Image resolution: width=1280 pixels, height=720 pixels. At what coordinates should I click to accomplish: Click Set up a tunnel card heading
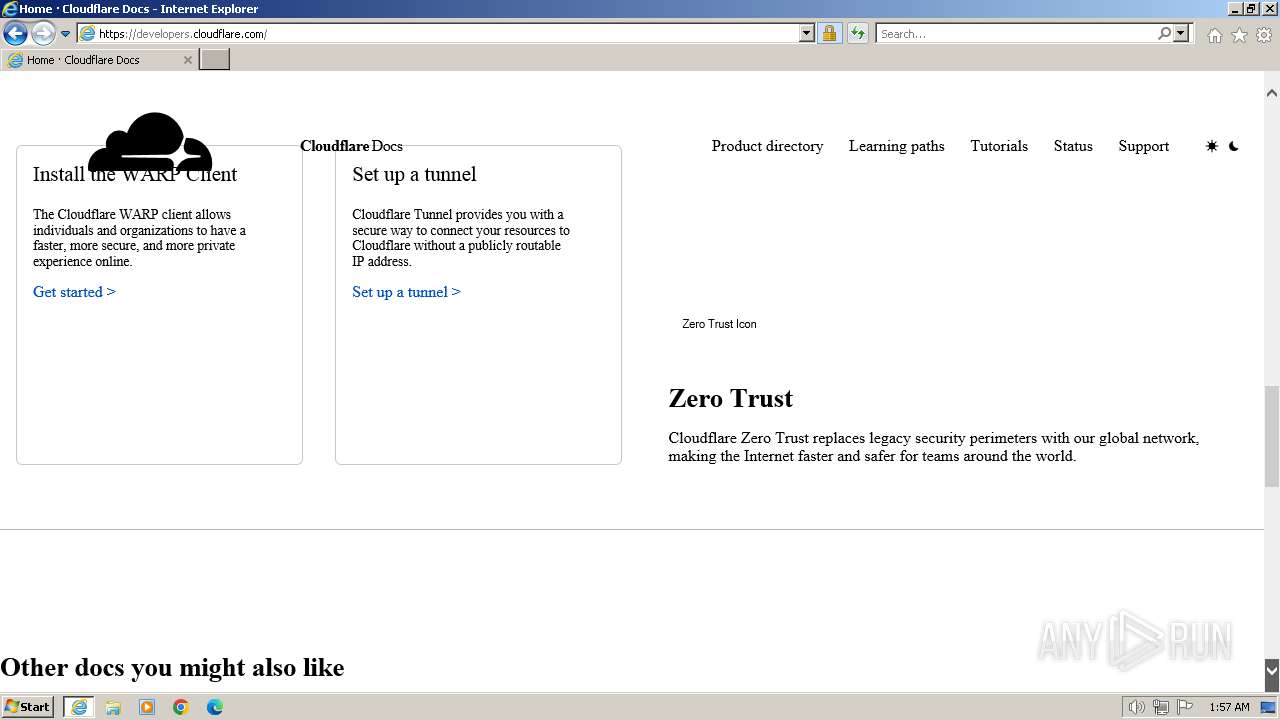[x=414, y=174]
